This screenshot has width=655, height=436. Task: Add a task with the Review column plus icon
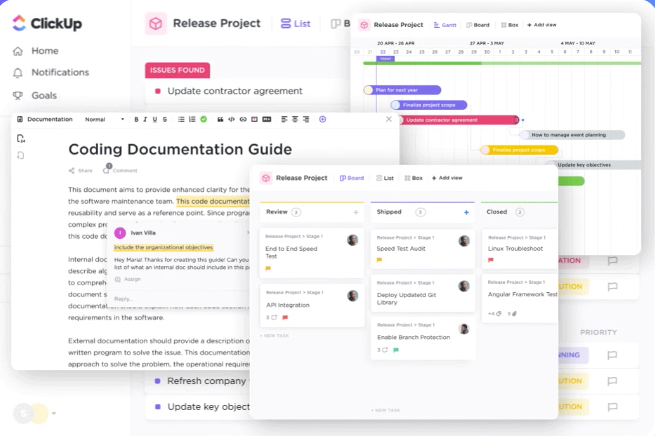356,213
